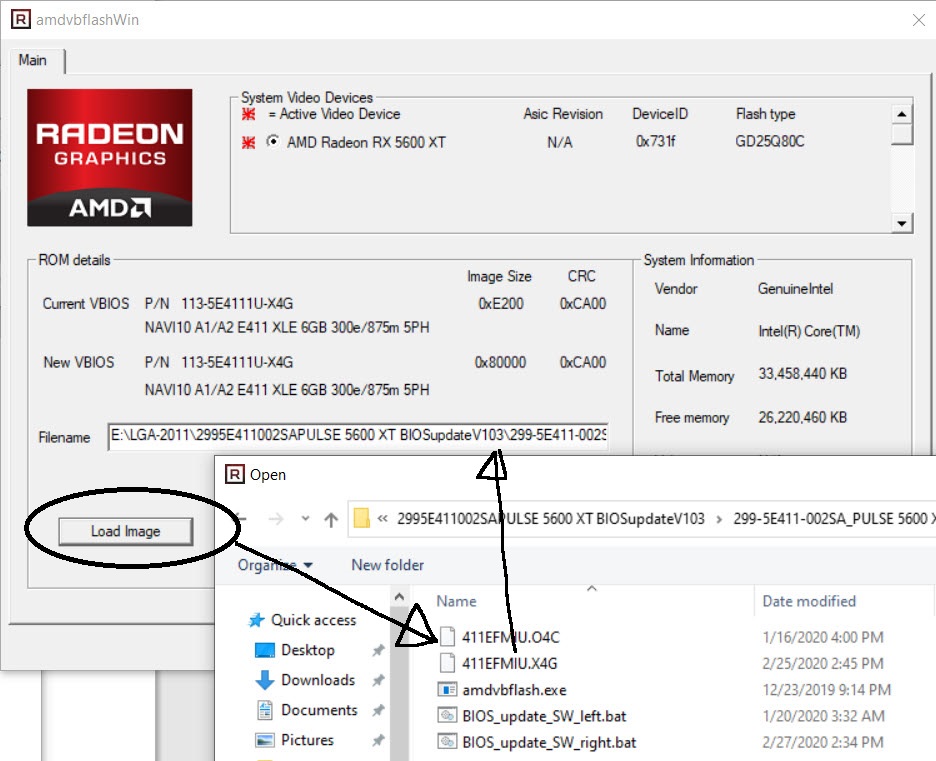Click Free memory value 26,220,460 KB
The height and width of the screenshot is (761, 936).
coord(802,417)
